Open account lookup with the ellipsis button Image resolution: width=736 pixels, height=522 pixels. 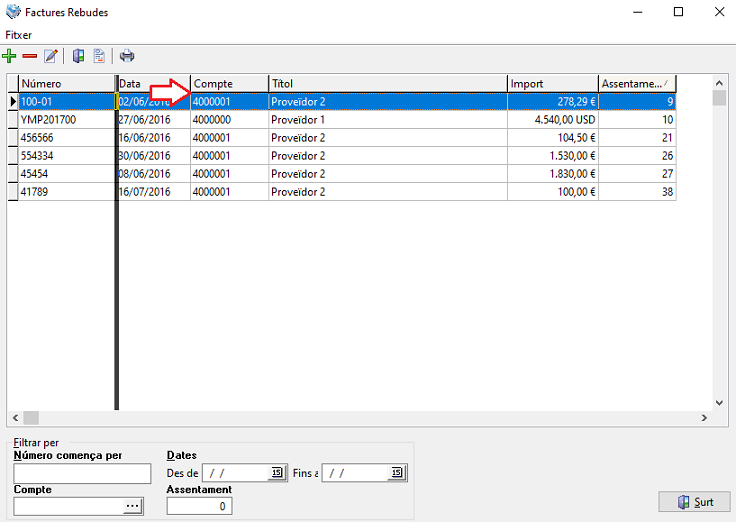point(133,506)
